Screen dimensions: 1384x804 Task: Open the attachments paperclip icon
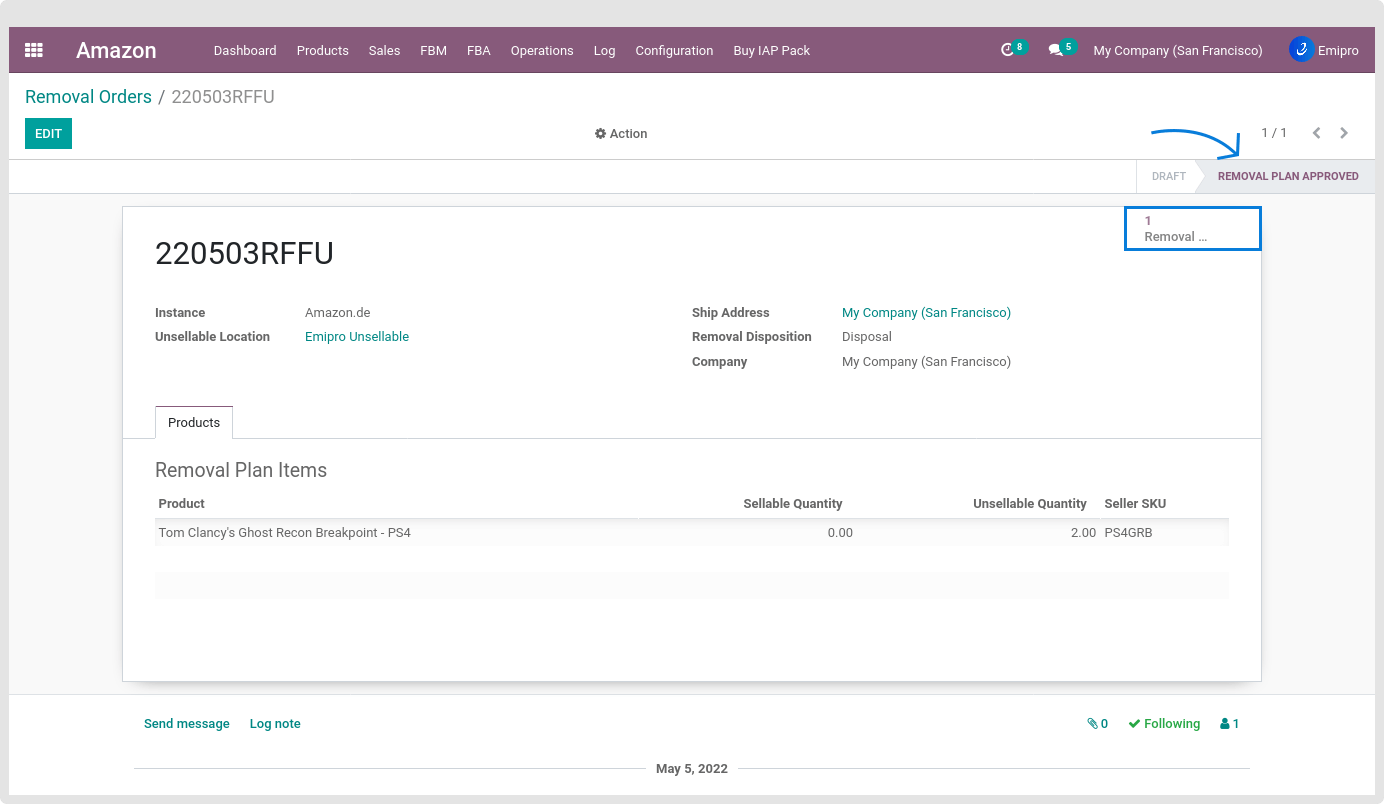coord(1097,724)
